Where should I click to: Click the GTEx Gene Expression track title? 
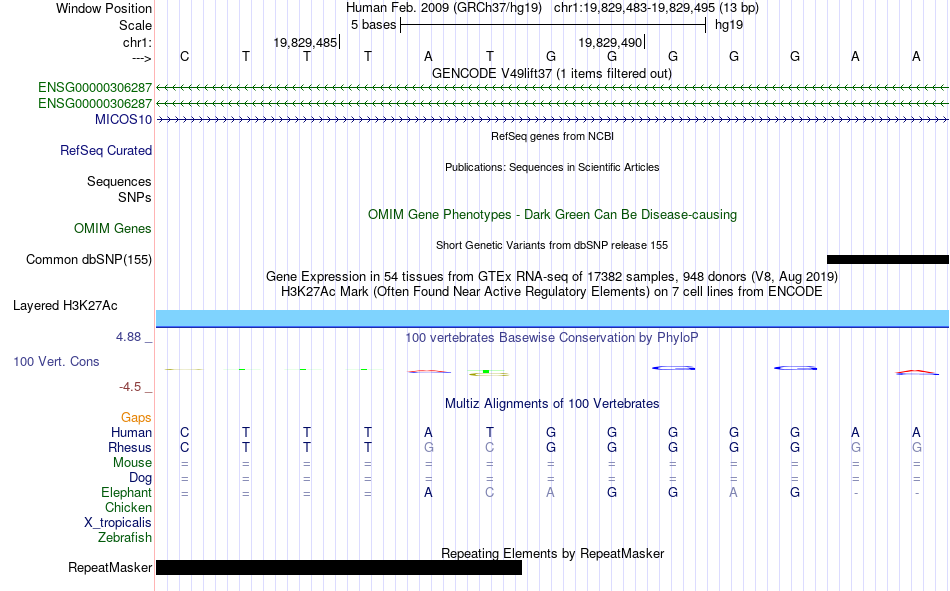[552, 277]
